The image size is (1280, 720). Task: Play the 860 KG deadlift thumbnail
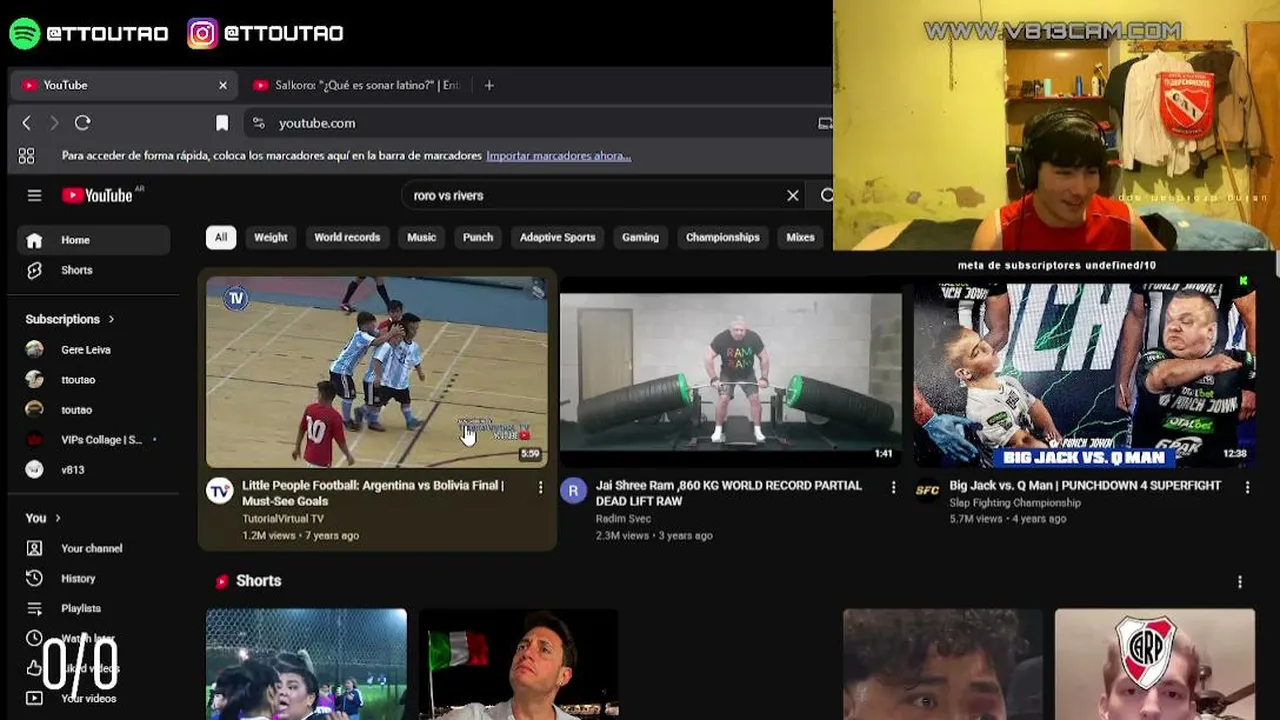(x=730, y=372)
